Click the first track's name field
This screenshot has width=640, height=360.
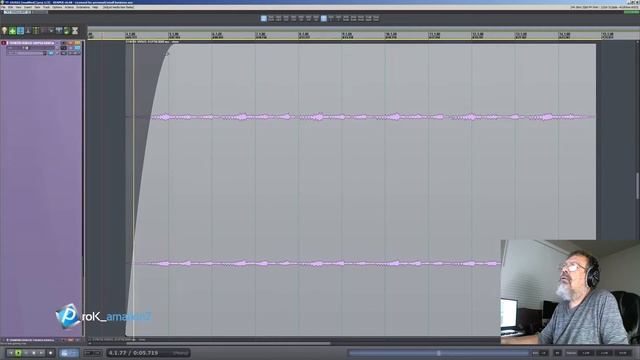tap(31, 43)
